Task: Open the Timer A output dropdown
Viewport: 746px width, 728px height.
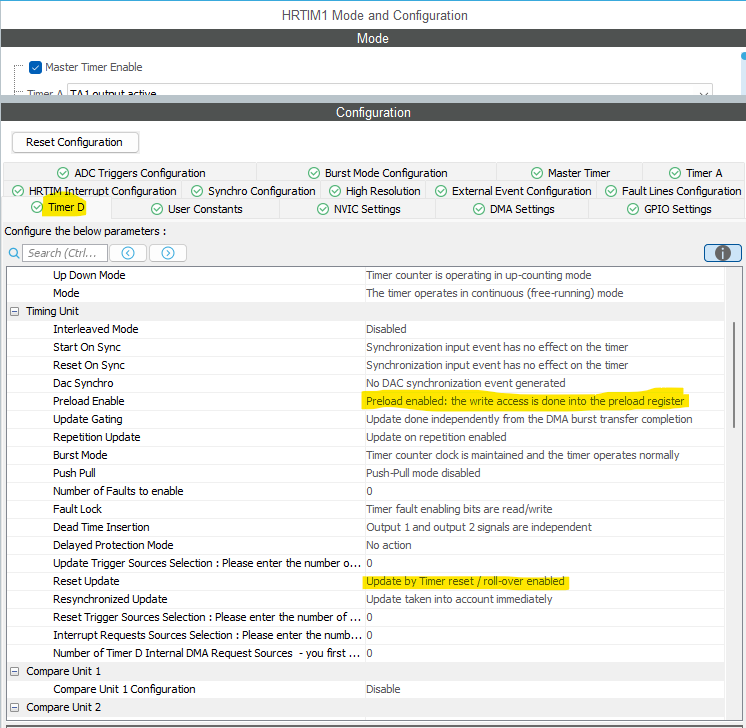Action: click(x=390, y=90)
